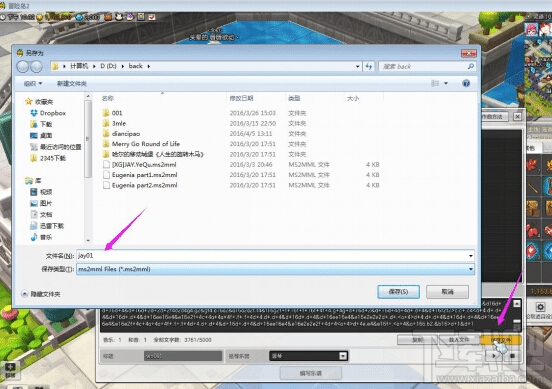Toggle hide folders at dialog bottom-left
Viewport: 552px width, 389px height.
click(41, 294)
